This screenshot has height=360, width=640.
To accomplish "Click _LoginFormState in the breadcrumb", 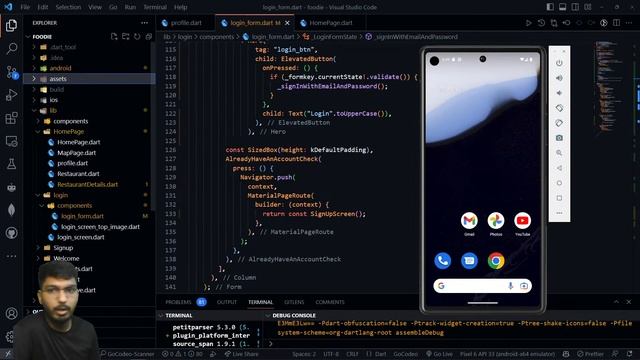I will (335, 37).
